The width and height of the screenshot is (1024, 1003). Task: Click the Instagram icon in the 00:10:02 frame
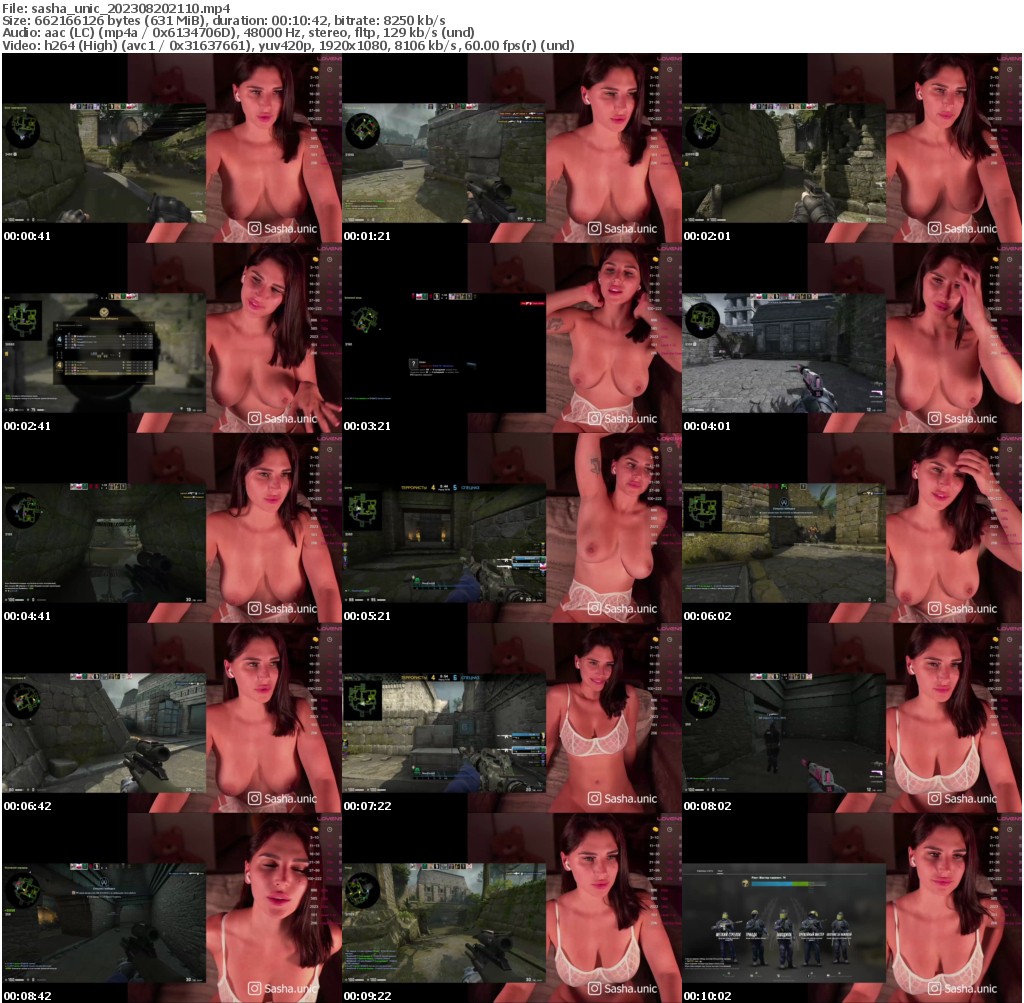935,989
